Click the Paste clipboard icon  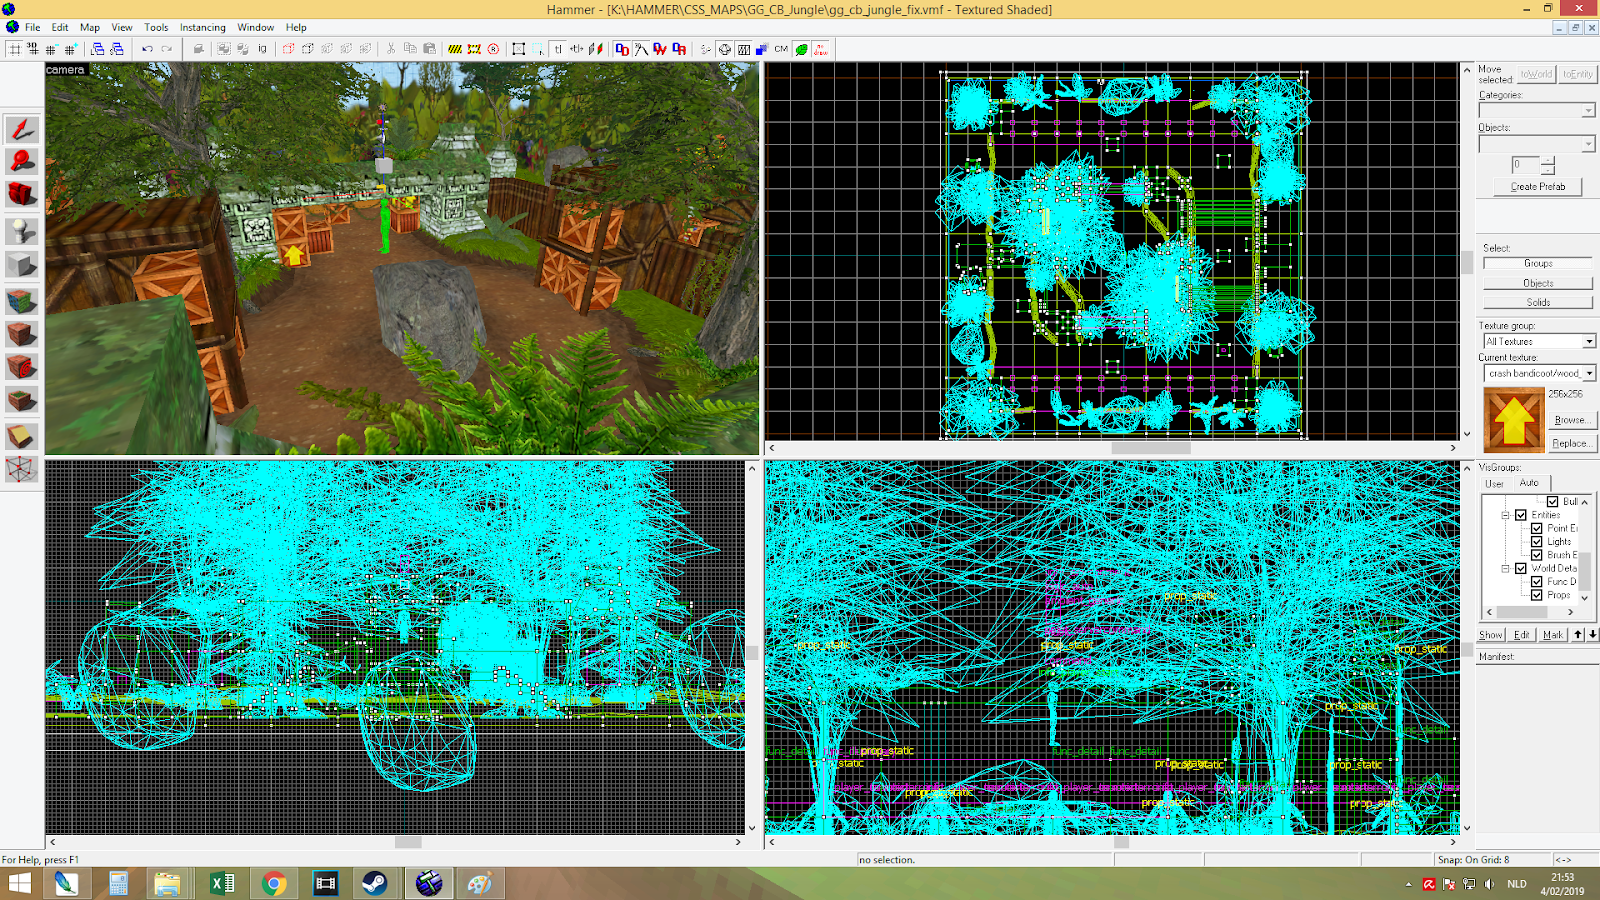[x=429, y=49]
